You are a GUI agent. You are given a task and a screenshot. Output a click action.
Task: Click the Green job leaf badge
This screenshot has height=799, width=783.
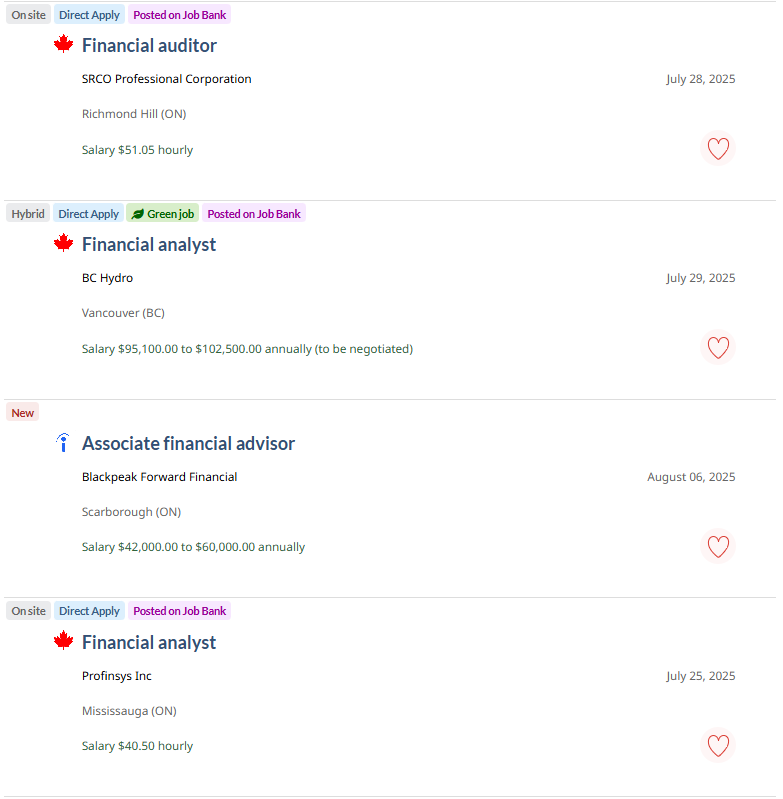(163, 214)
